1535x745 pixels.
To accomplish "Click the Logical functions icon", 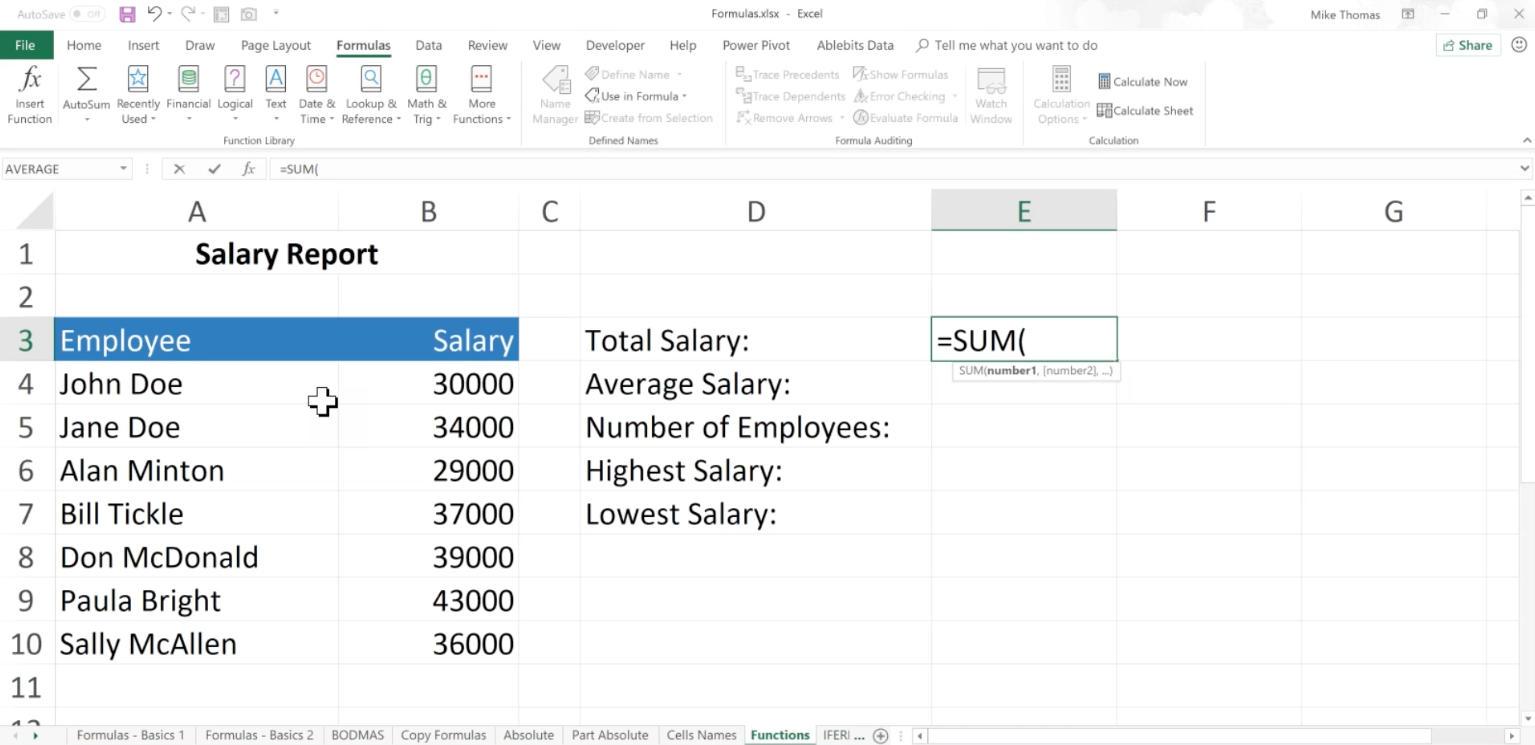I will click(x=235, y=93).
